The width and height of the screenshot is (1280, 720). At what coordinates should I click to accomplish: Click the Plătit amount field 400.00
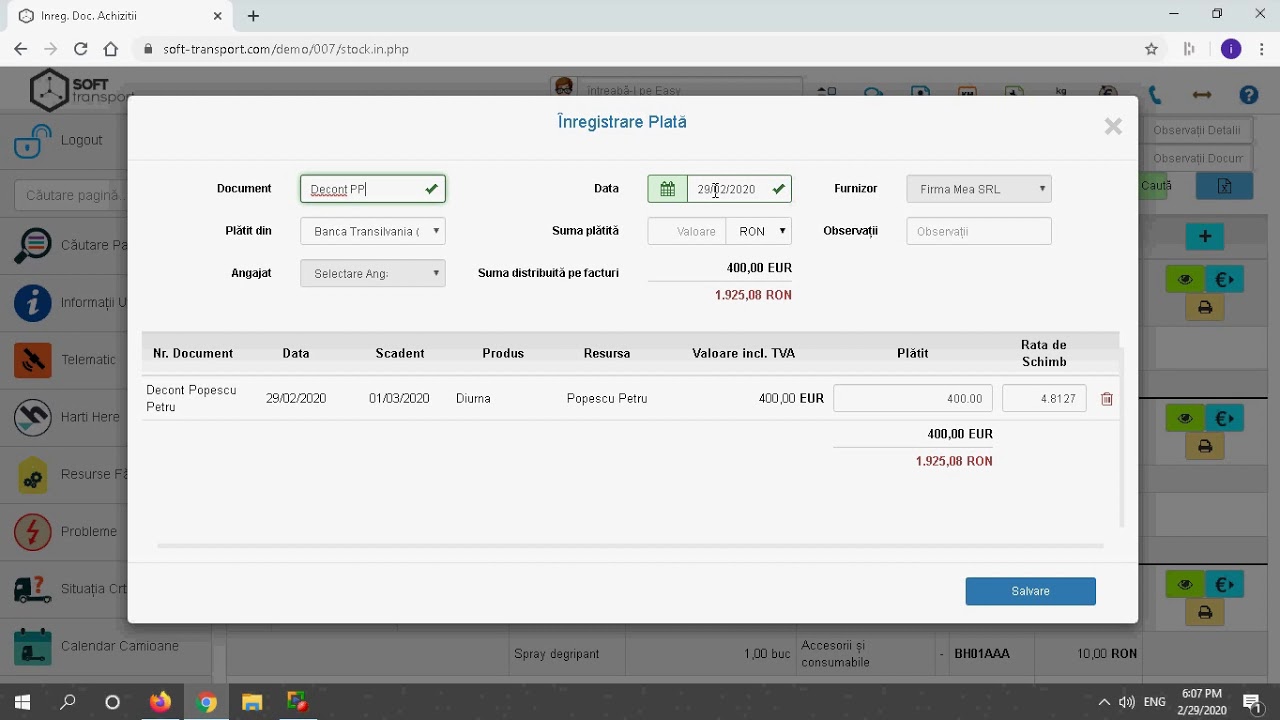[913, 398]
